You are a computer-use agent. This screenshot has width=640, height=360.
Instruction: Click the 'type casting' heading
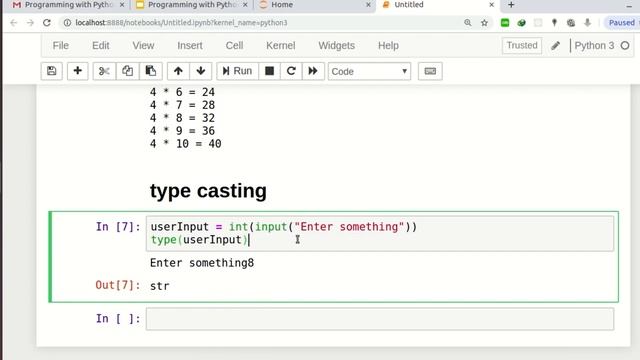coord(208,191)
